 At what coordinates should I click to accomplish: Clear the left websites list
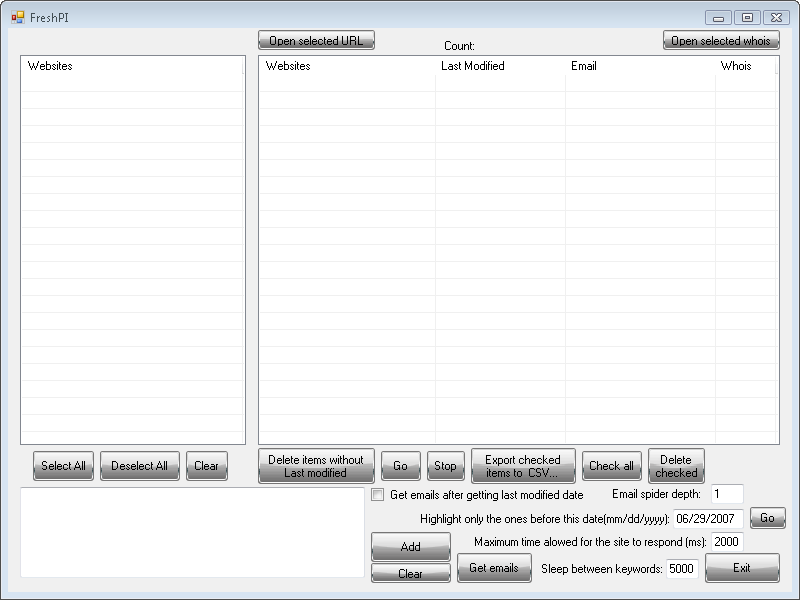pyautogui.click(x=207, y=466)
